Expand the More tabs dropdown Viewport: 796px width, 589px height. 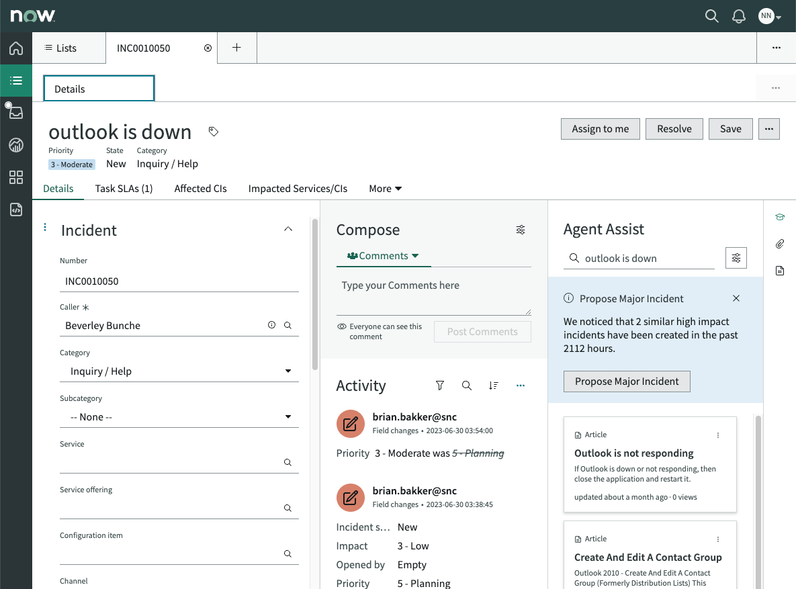click(x=385, y=188)
